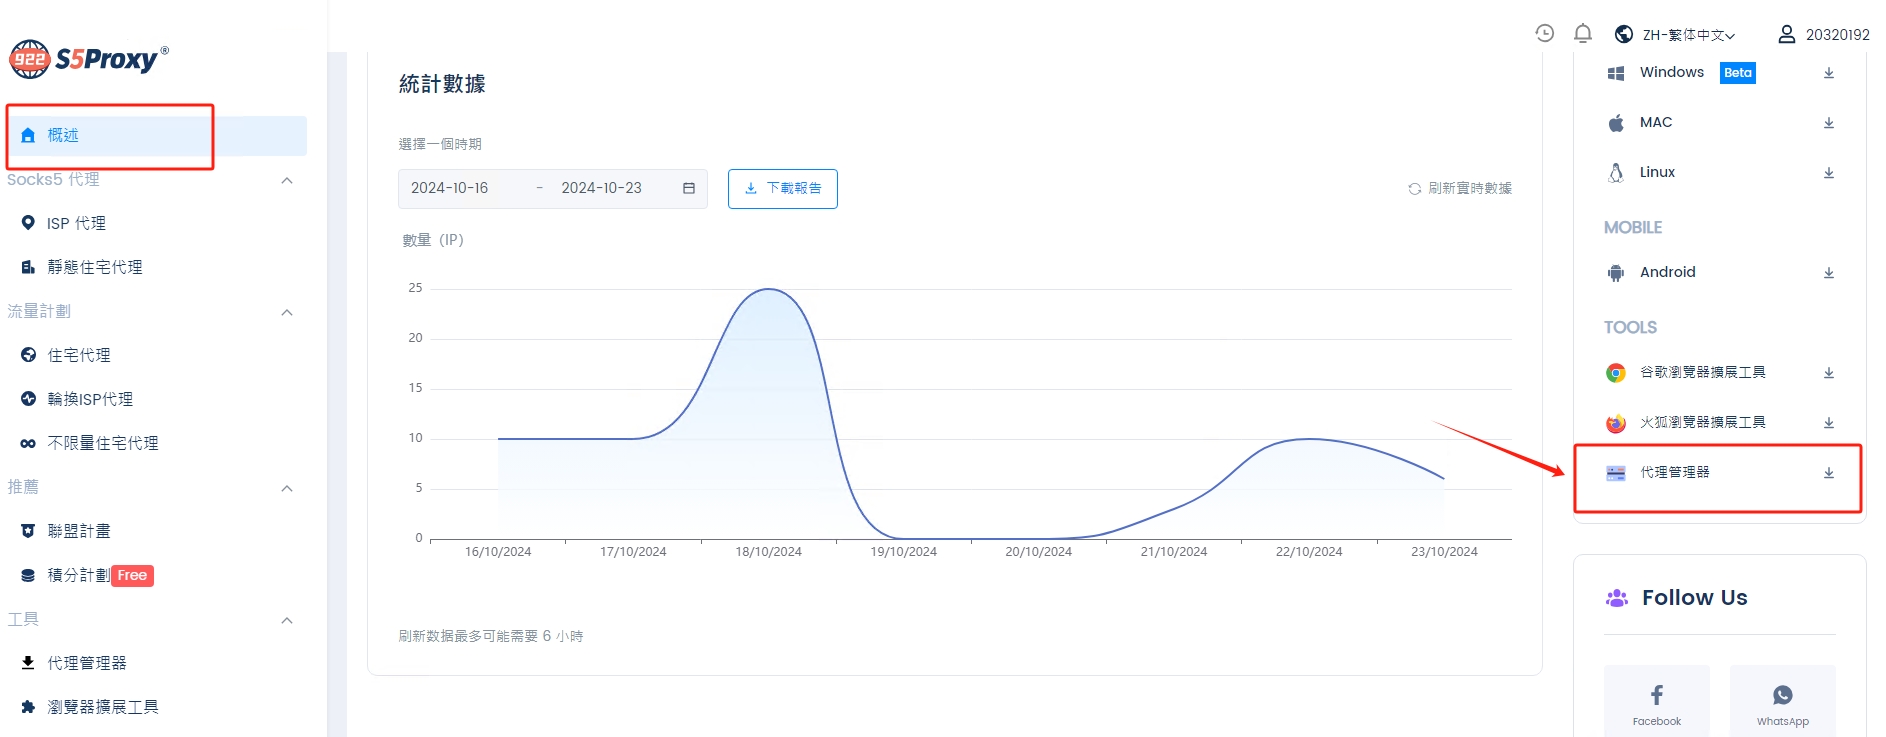Click the 下載報告 button
The image size is (1886, 737).
coord(782,189)
